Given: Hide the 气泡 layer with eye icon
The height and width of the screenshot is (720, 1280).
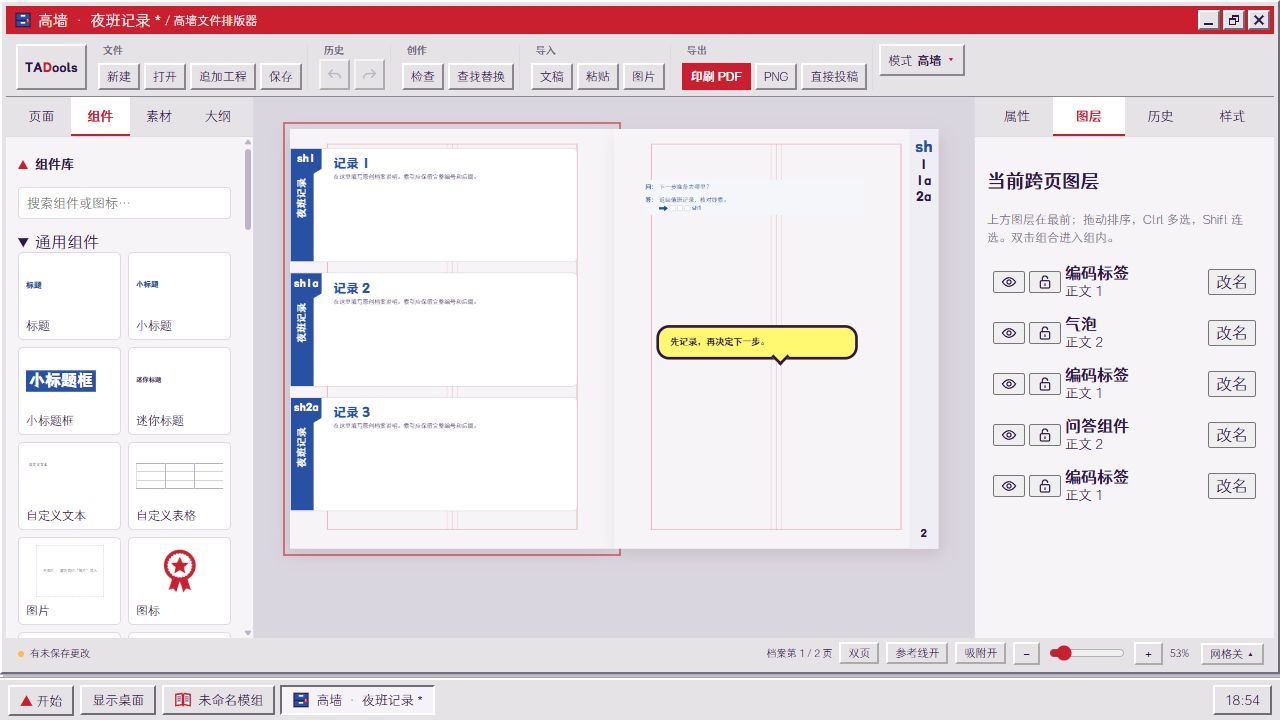Looking at the screenshot, I should click(x=1008, y=333).
